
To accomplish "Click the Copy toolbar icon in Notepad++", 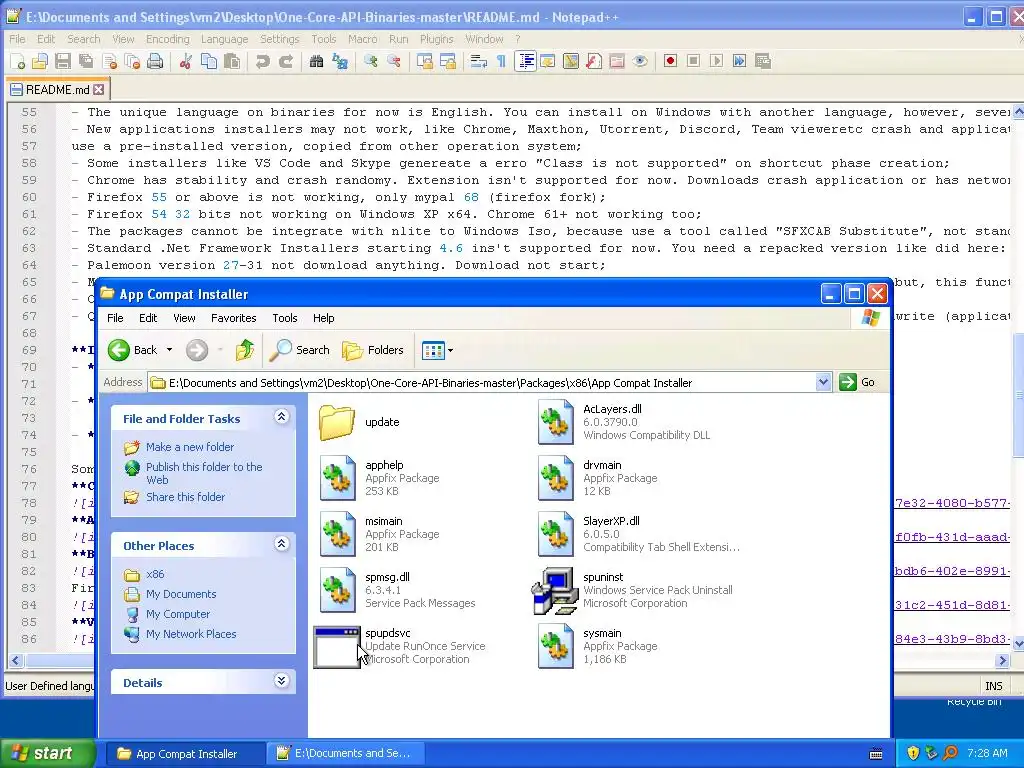I will (x=209, y=61).
